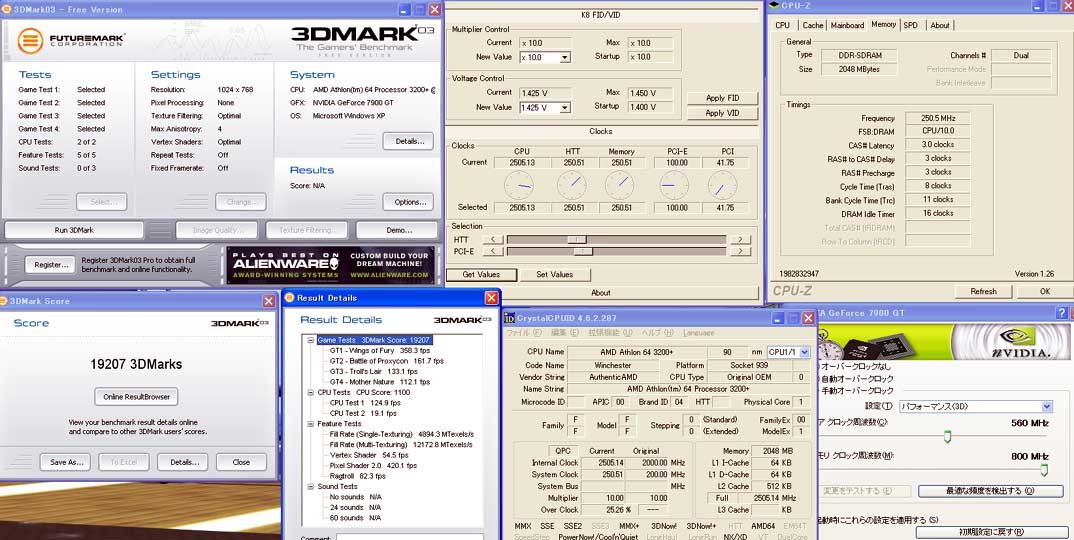
Task: Click the QPC button in CrystalCPUID
Action: pyautogui.click(x=562, y=451)
